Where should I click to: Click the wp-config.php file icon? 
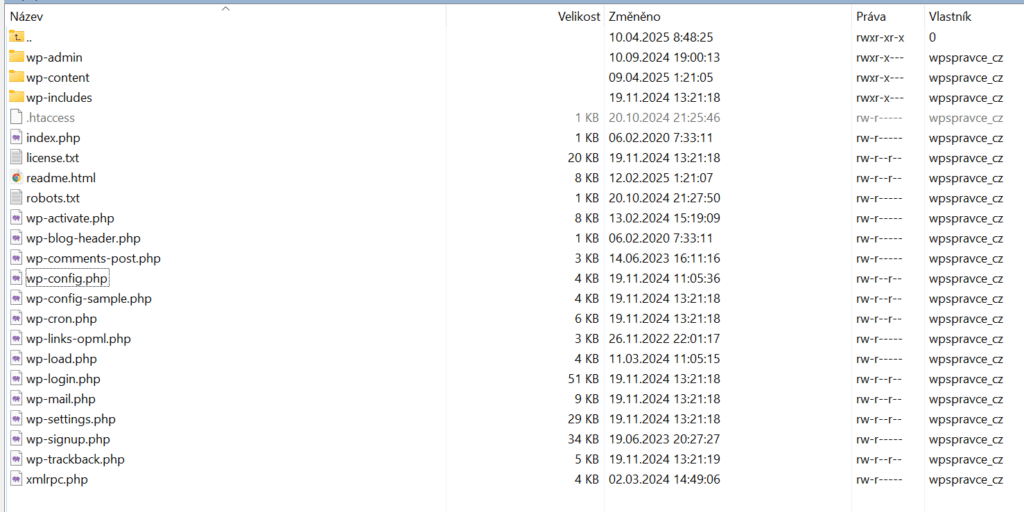click(16, 278)
